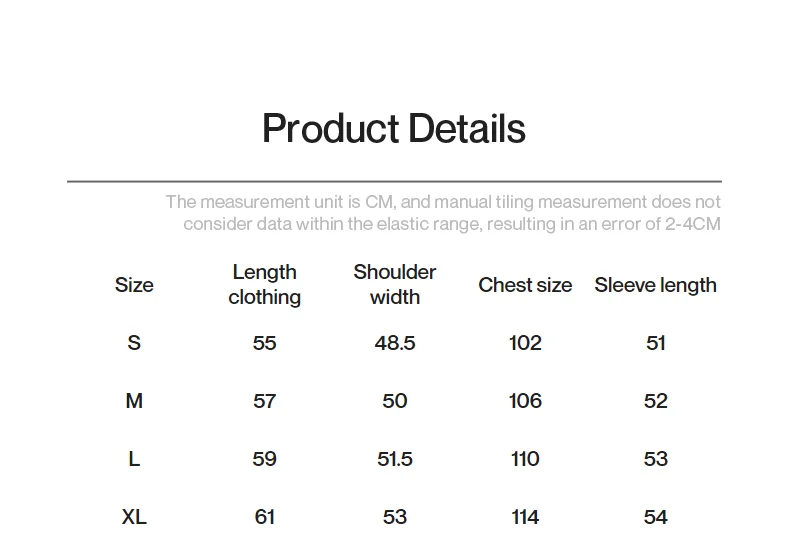The image size is (790, 545).
Task: Select the 54 sleeve length value
Action: [655, 517]
